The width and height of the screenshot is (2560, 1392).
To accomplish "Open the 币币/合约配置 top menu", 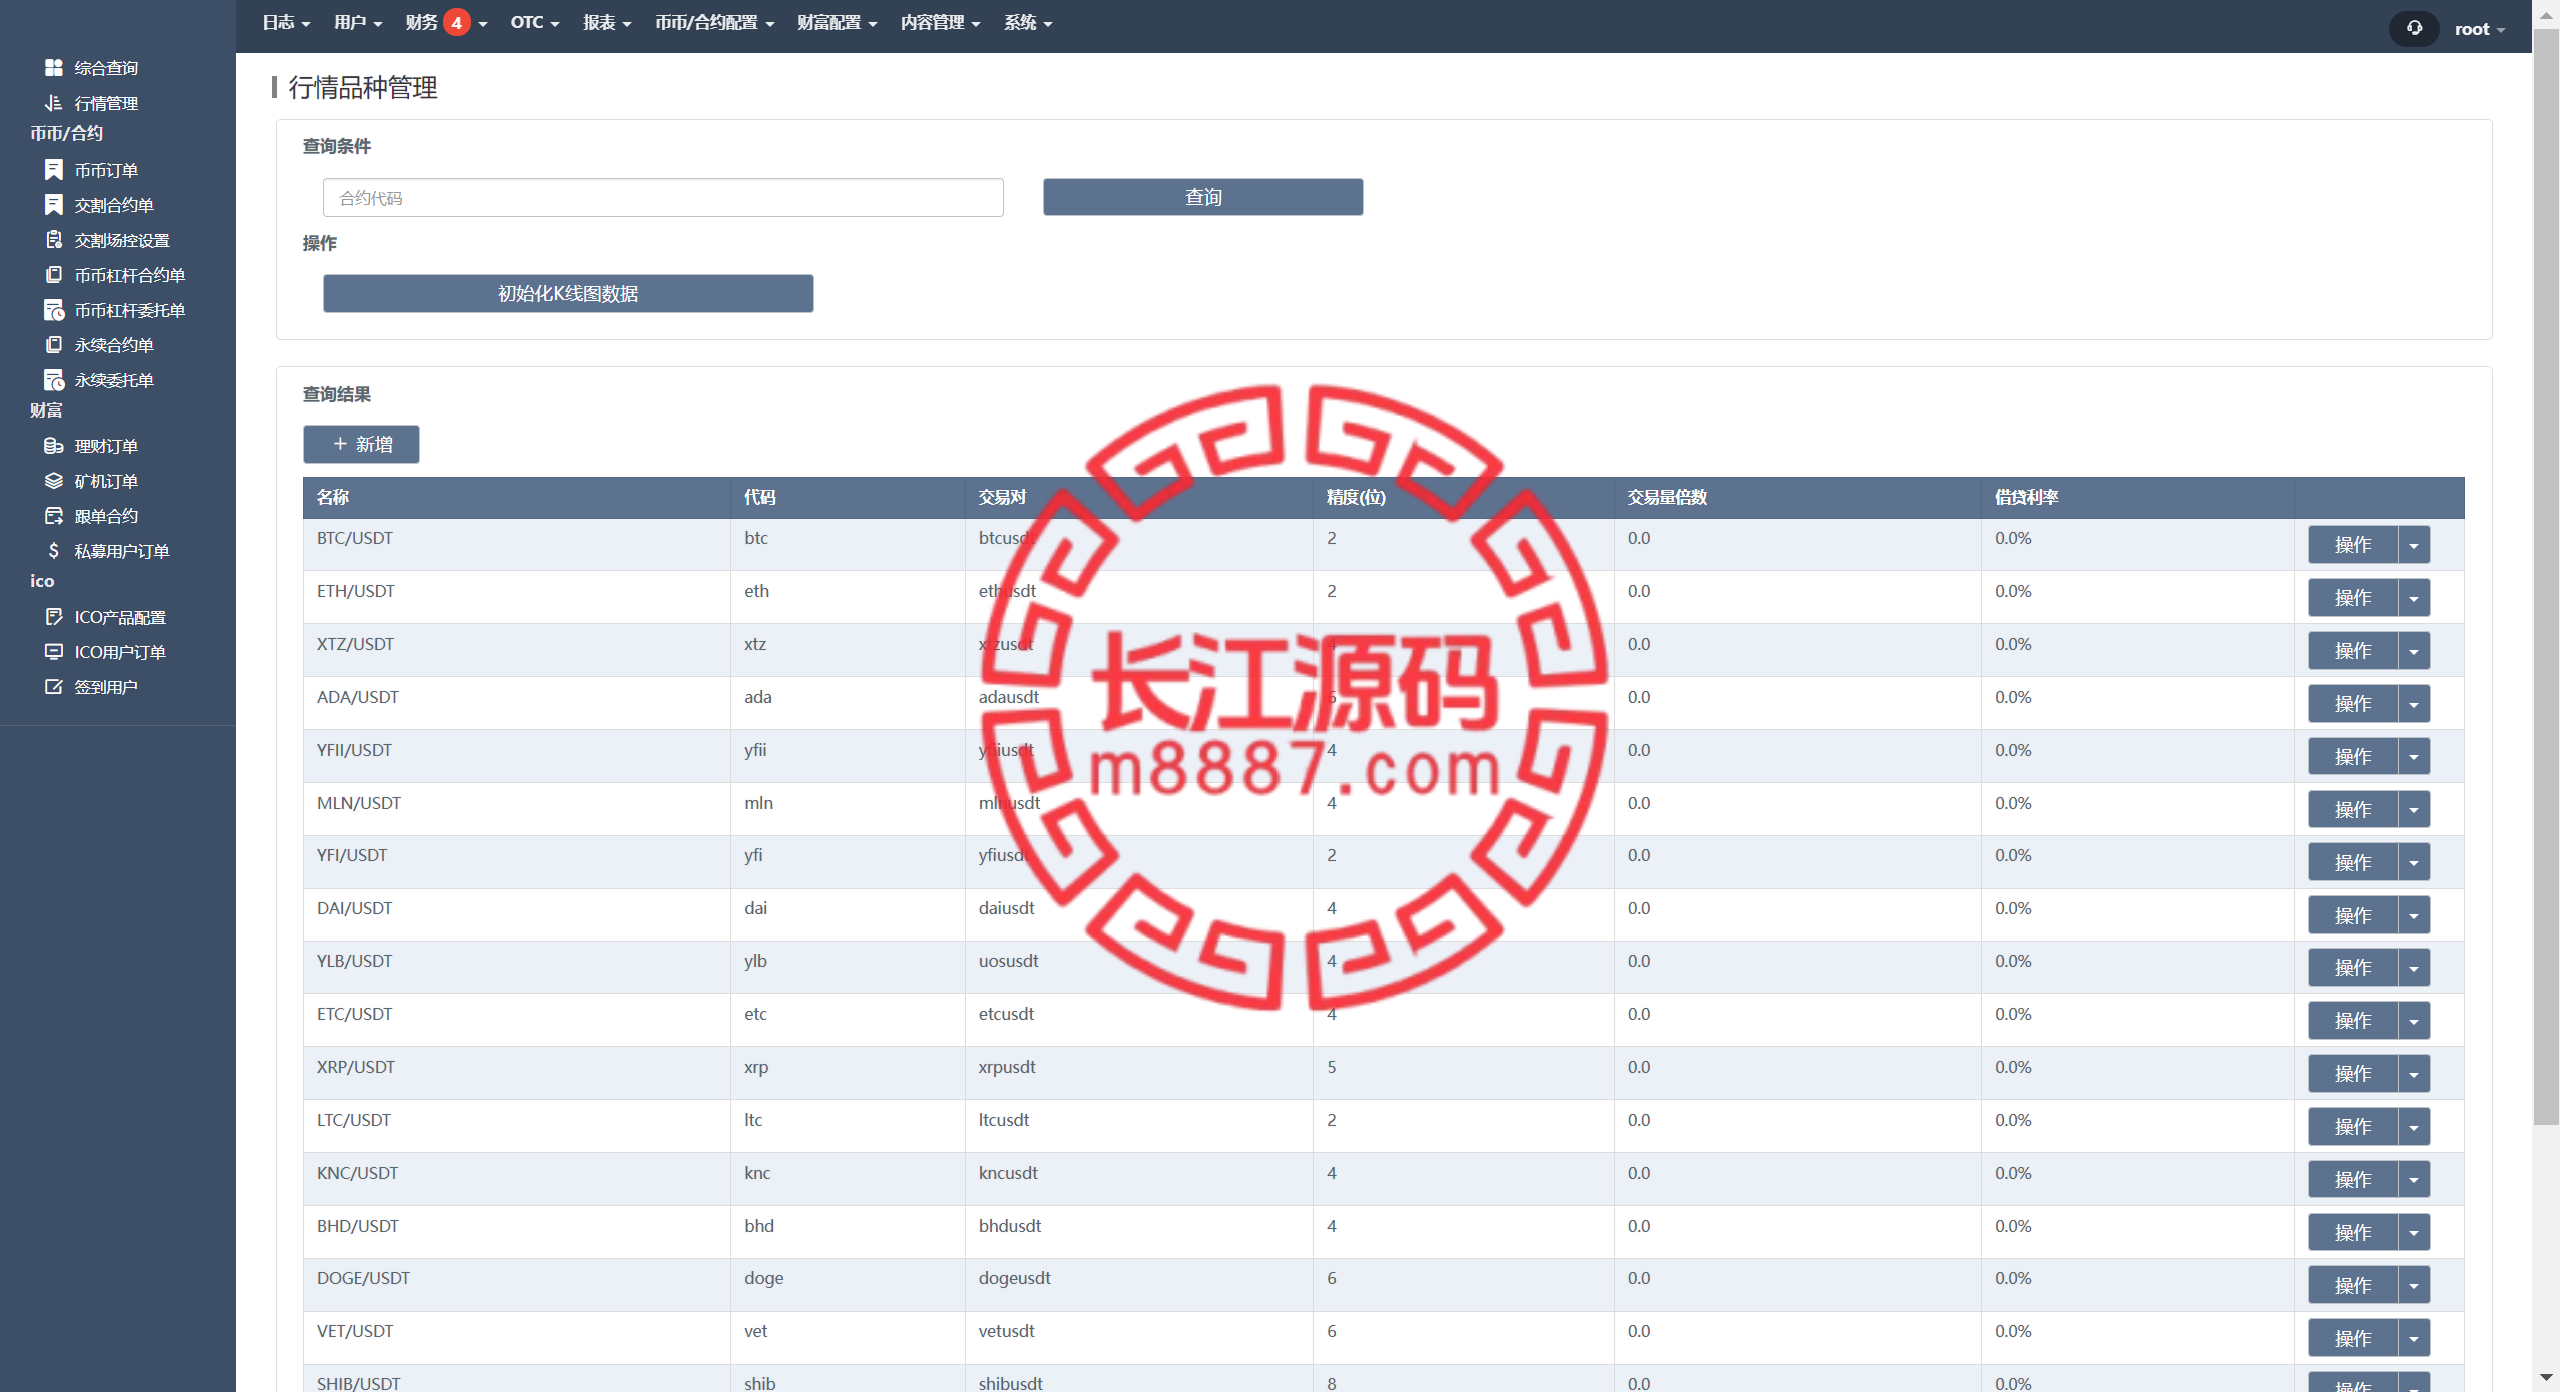I will pos(714,22).
